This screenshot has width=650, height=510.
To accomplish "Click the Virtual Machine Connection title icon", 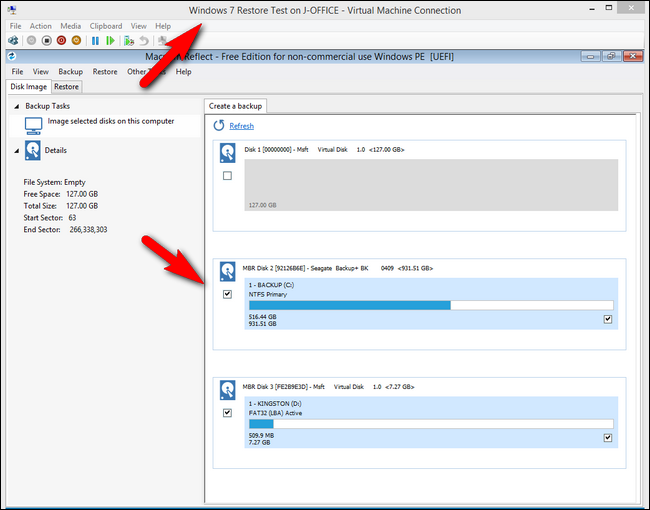I will [x=12, y=10].
